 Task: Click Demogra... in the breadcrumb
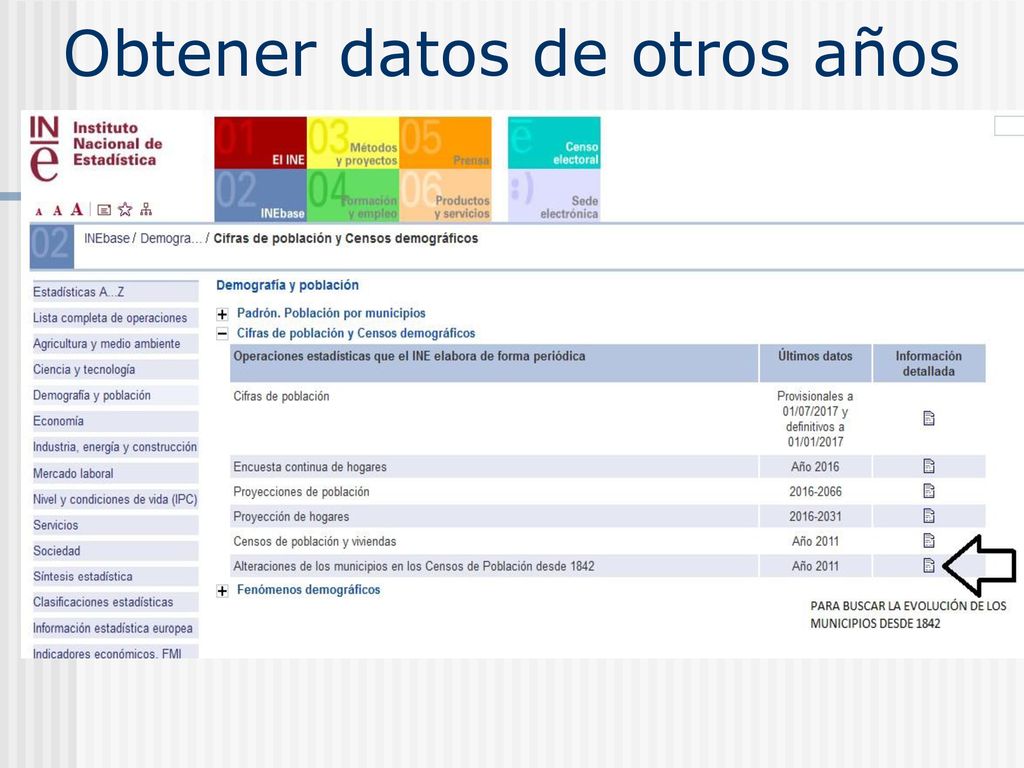pos(171,238)
